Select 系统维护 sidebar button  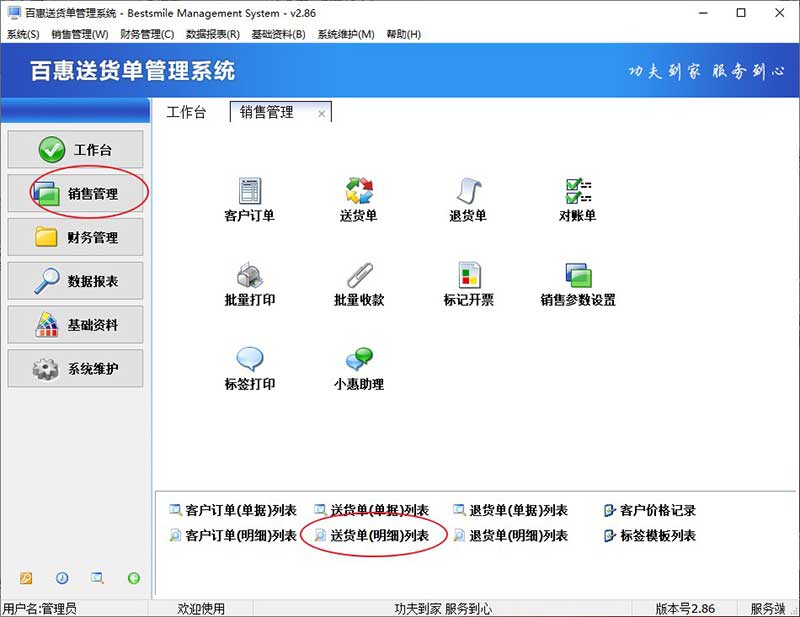coord(76,368)
